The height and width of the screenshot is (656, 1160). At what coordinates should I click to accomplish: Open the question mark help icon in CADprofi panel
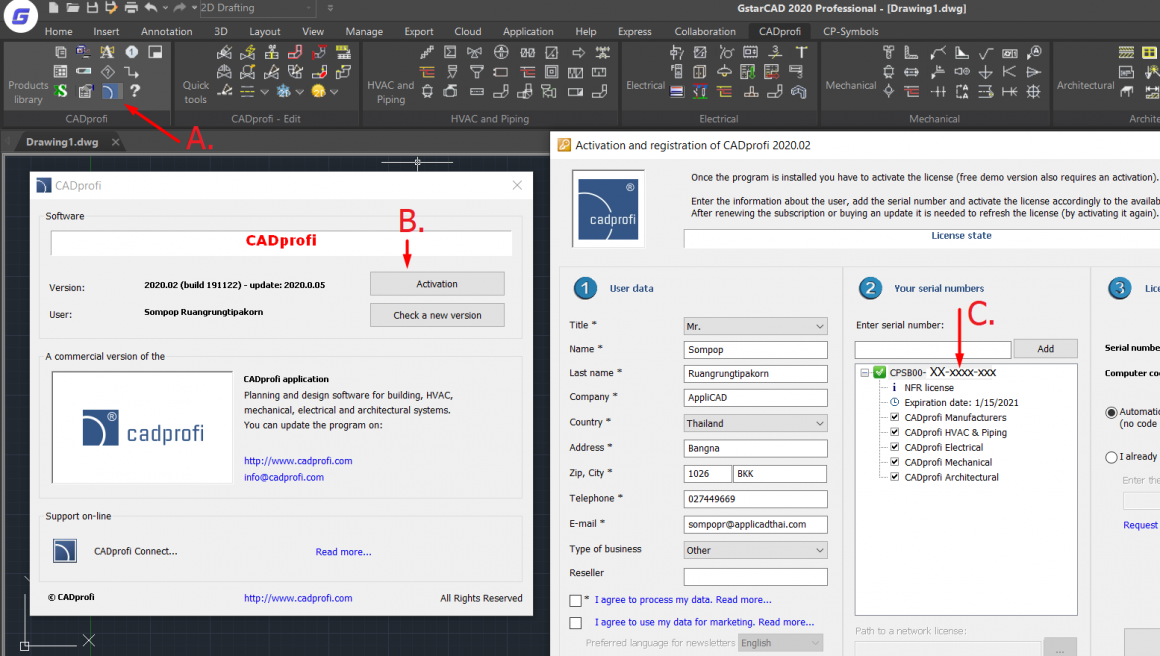(x=135, y=92)
